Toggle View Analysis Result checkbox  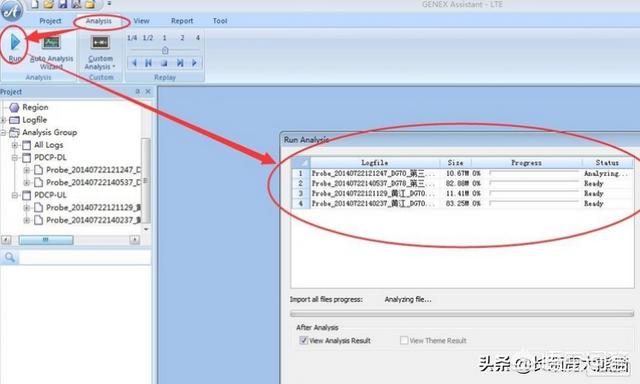303,340
